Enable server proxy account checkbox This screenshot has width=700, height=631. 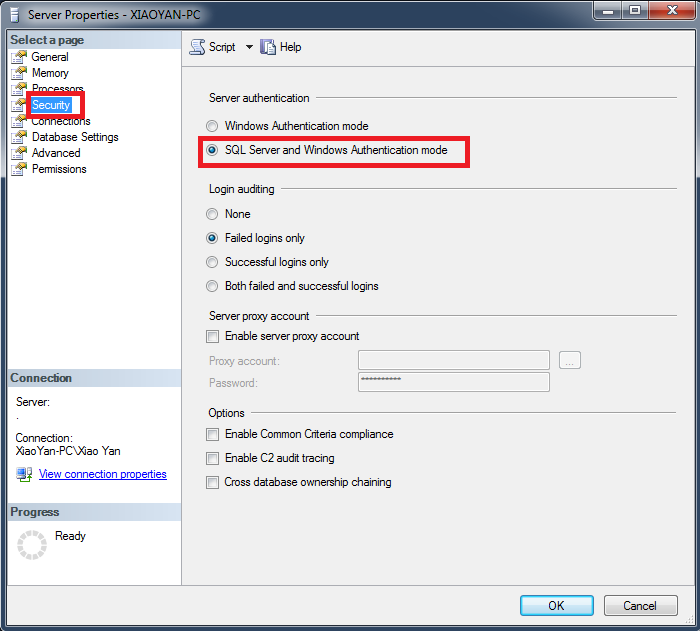[212, 336]
